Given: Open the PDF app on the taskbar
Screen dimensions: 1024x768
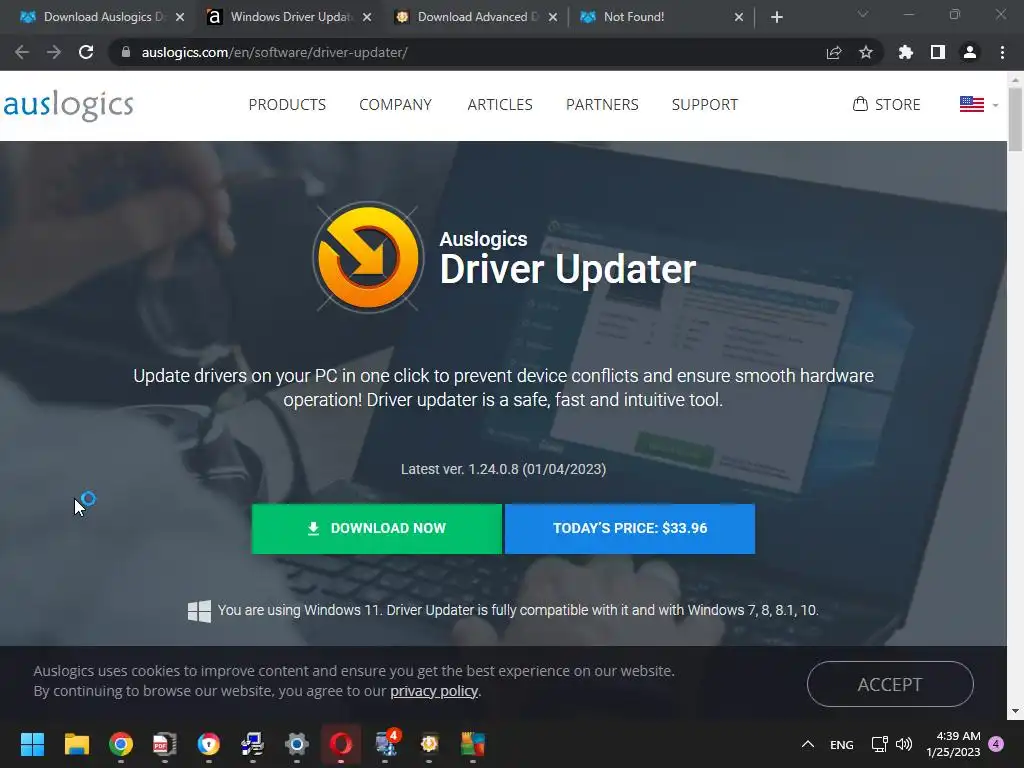Looking at the screenshot, I should click(x=165, y=744).
